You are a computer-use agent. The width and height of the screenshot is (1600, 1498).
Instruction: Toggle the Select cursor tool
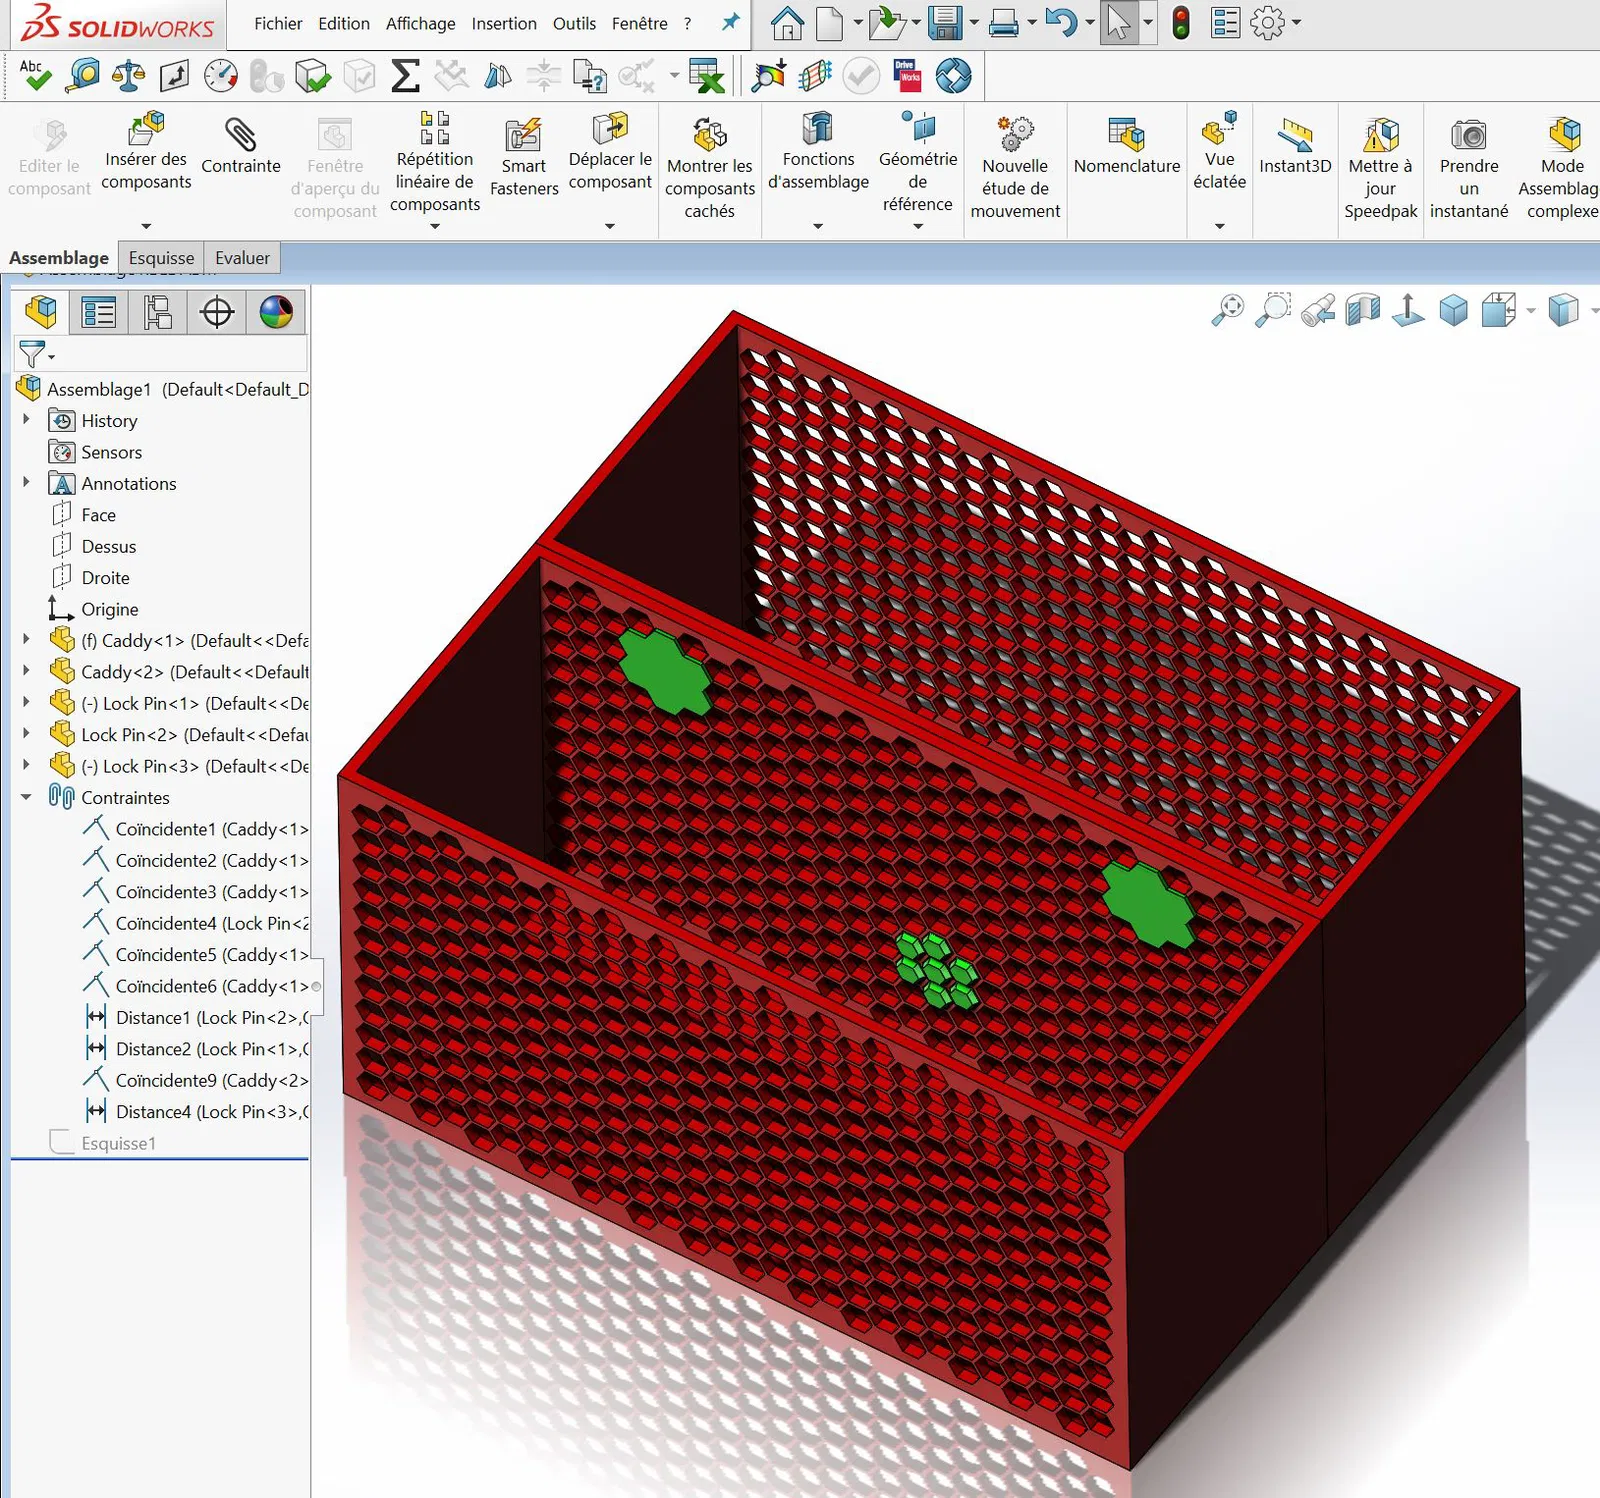tap(1118, 23)
